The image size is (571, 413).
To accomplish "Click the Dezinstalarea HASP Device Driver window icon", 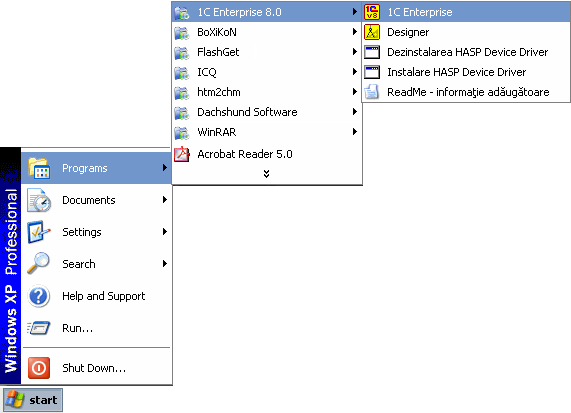I will (x=372, y=52).
